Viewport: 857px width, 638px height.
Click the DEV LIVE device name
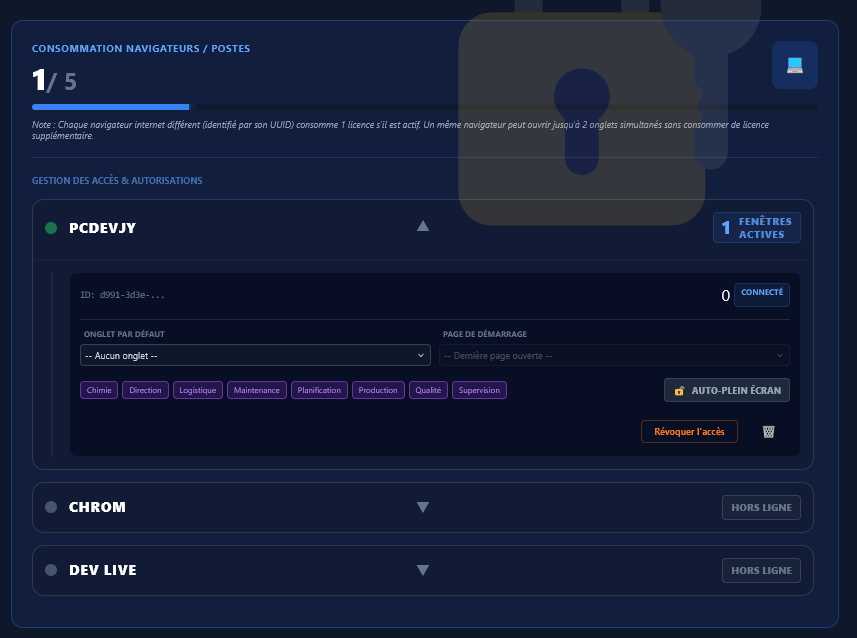point(103,570)
